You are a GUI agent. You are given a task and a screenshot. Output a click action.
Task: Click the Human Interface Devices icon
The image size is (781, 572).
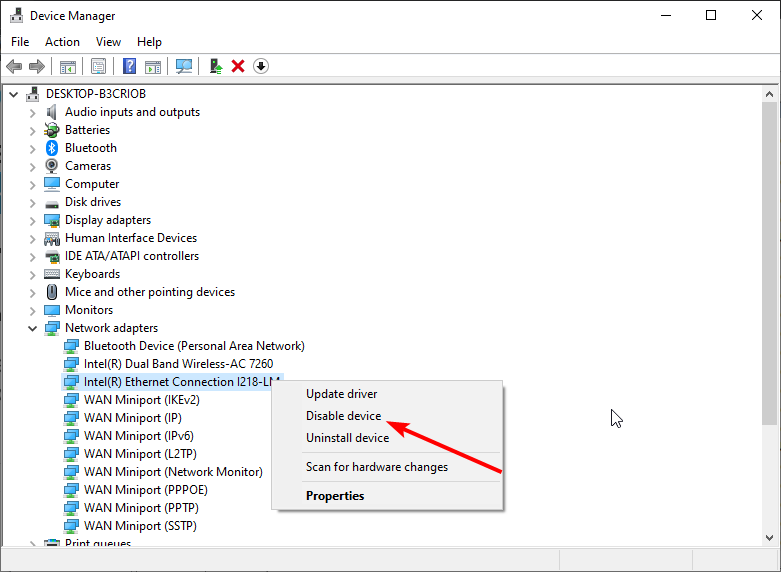52,238
